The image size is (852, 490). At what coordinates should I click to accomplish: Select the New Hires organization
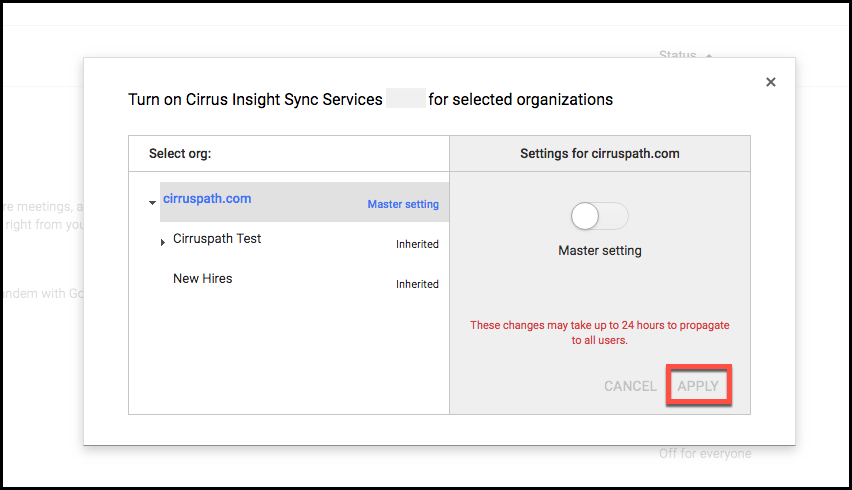(203, 279)
